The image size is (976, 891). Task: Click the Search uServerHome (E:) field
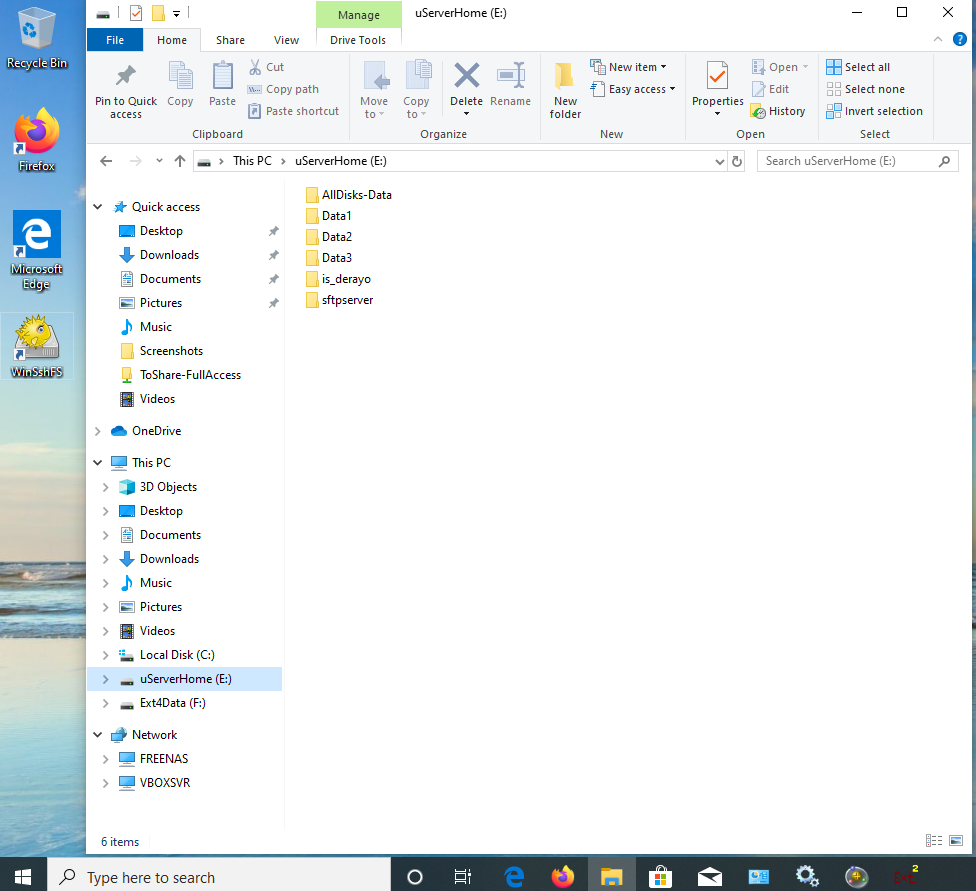pyautogui.click(x=849, y=161)
